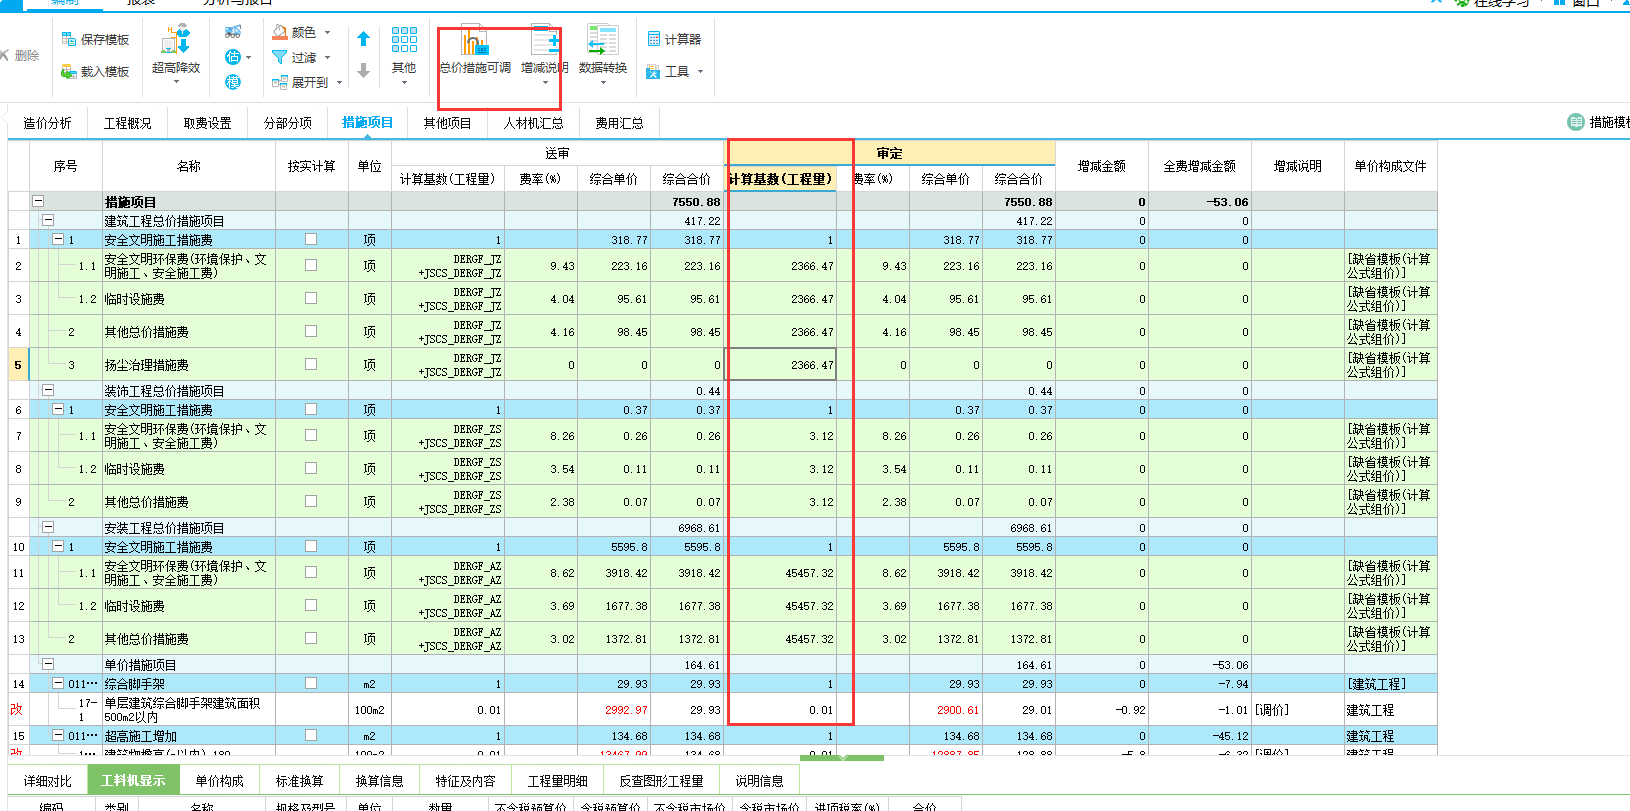
Task: Move row down with gray arrow
Action: coord(364,70)
